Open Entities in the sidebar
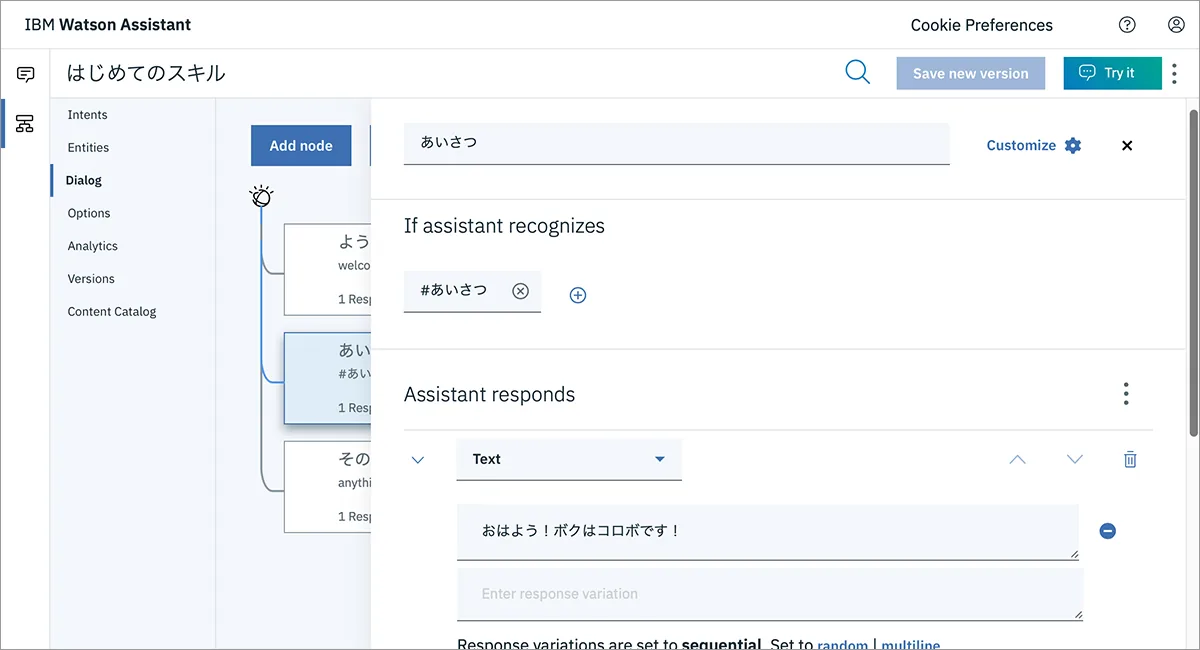This screenshot has width=1200, height=650. [89, 147]
